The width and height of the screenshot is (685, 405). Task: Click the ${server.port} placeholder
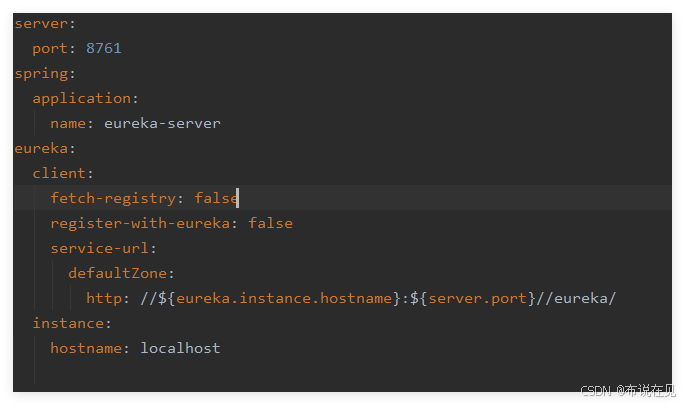tap(473, 298)
